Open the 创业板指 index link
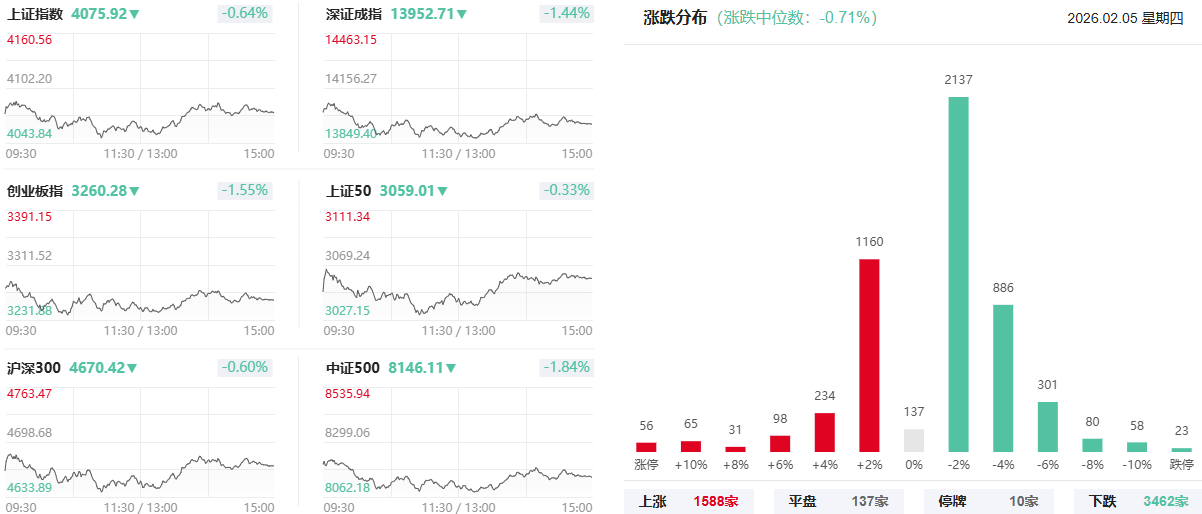This screenshot has width=1202, height=514. point(35,191)
